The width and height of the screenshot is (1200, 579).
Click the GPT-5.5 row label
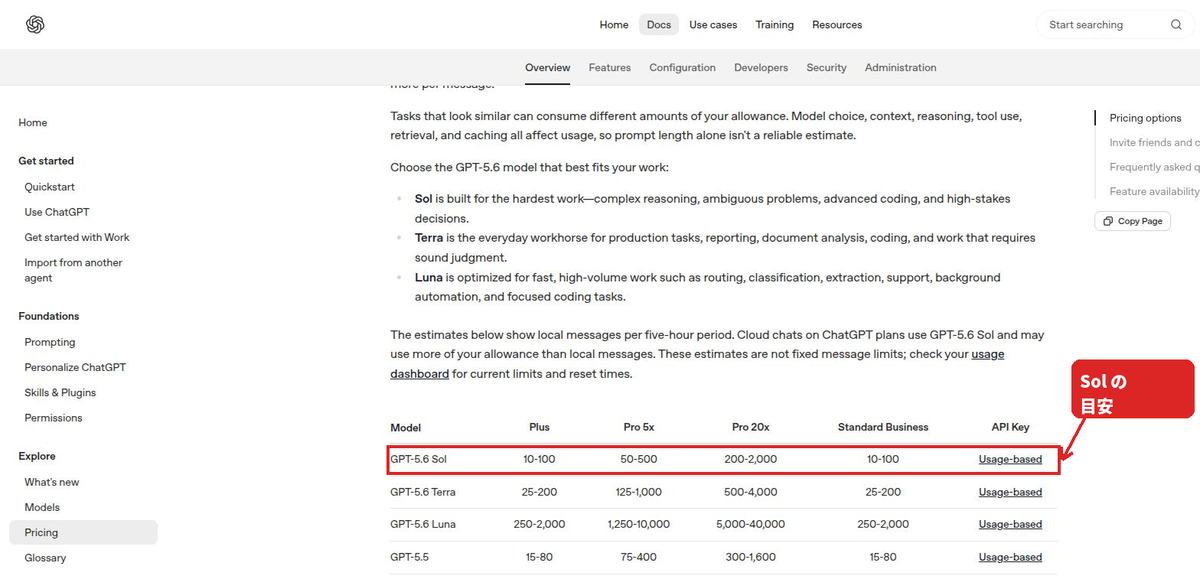[x=409, y=557]
